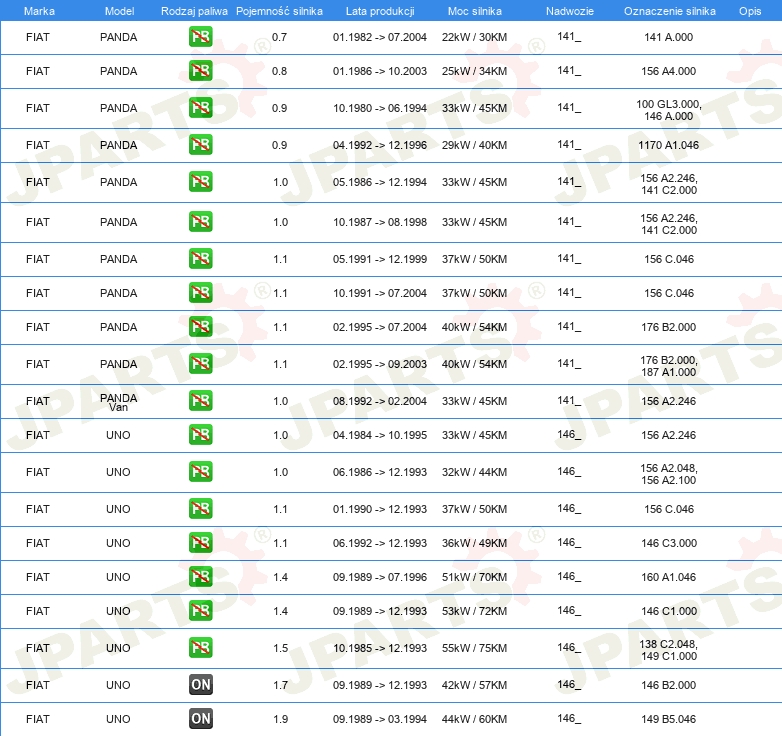Click the ON diesel icon for Uno 1.7
Screen dimensions: 782x736
click(200, 685)
